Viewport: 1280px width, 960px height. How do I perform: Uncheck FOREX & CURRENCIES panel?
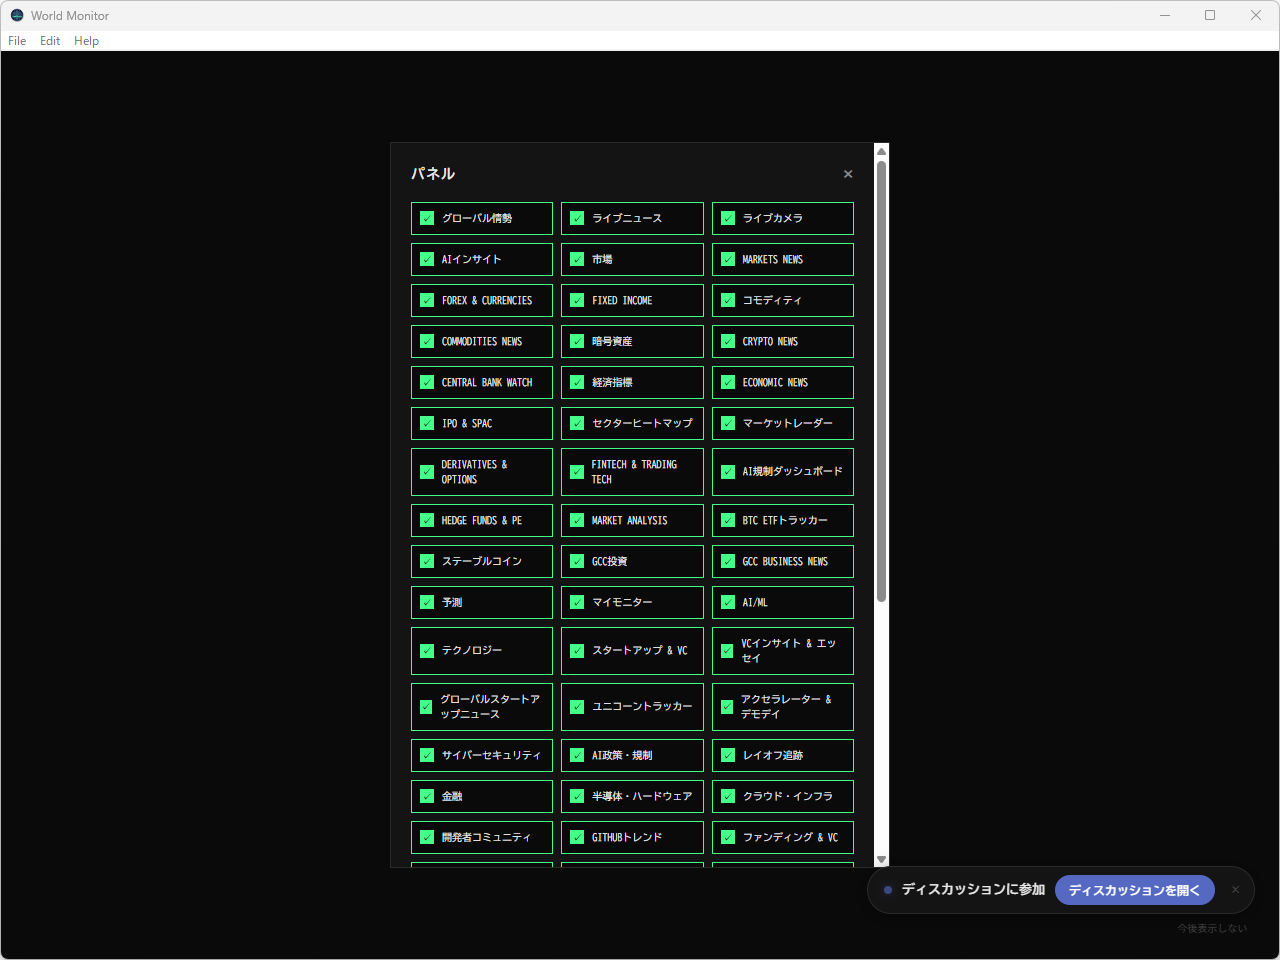pos(427,300)
